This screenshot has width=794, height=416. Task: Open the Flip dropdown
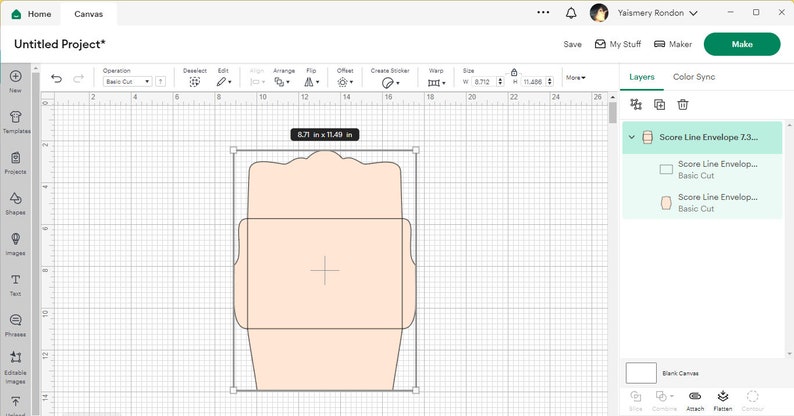pos(311,81)
